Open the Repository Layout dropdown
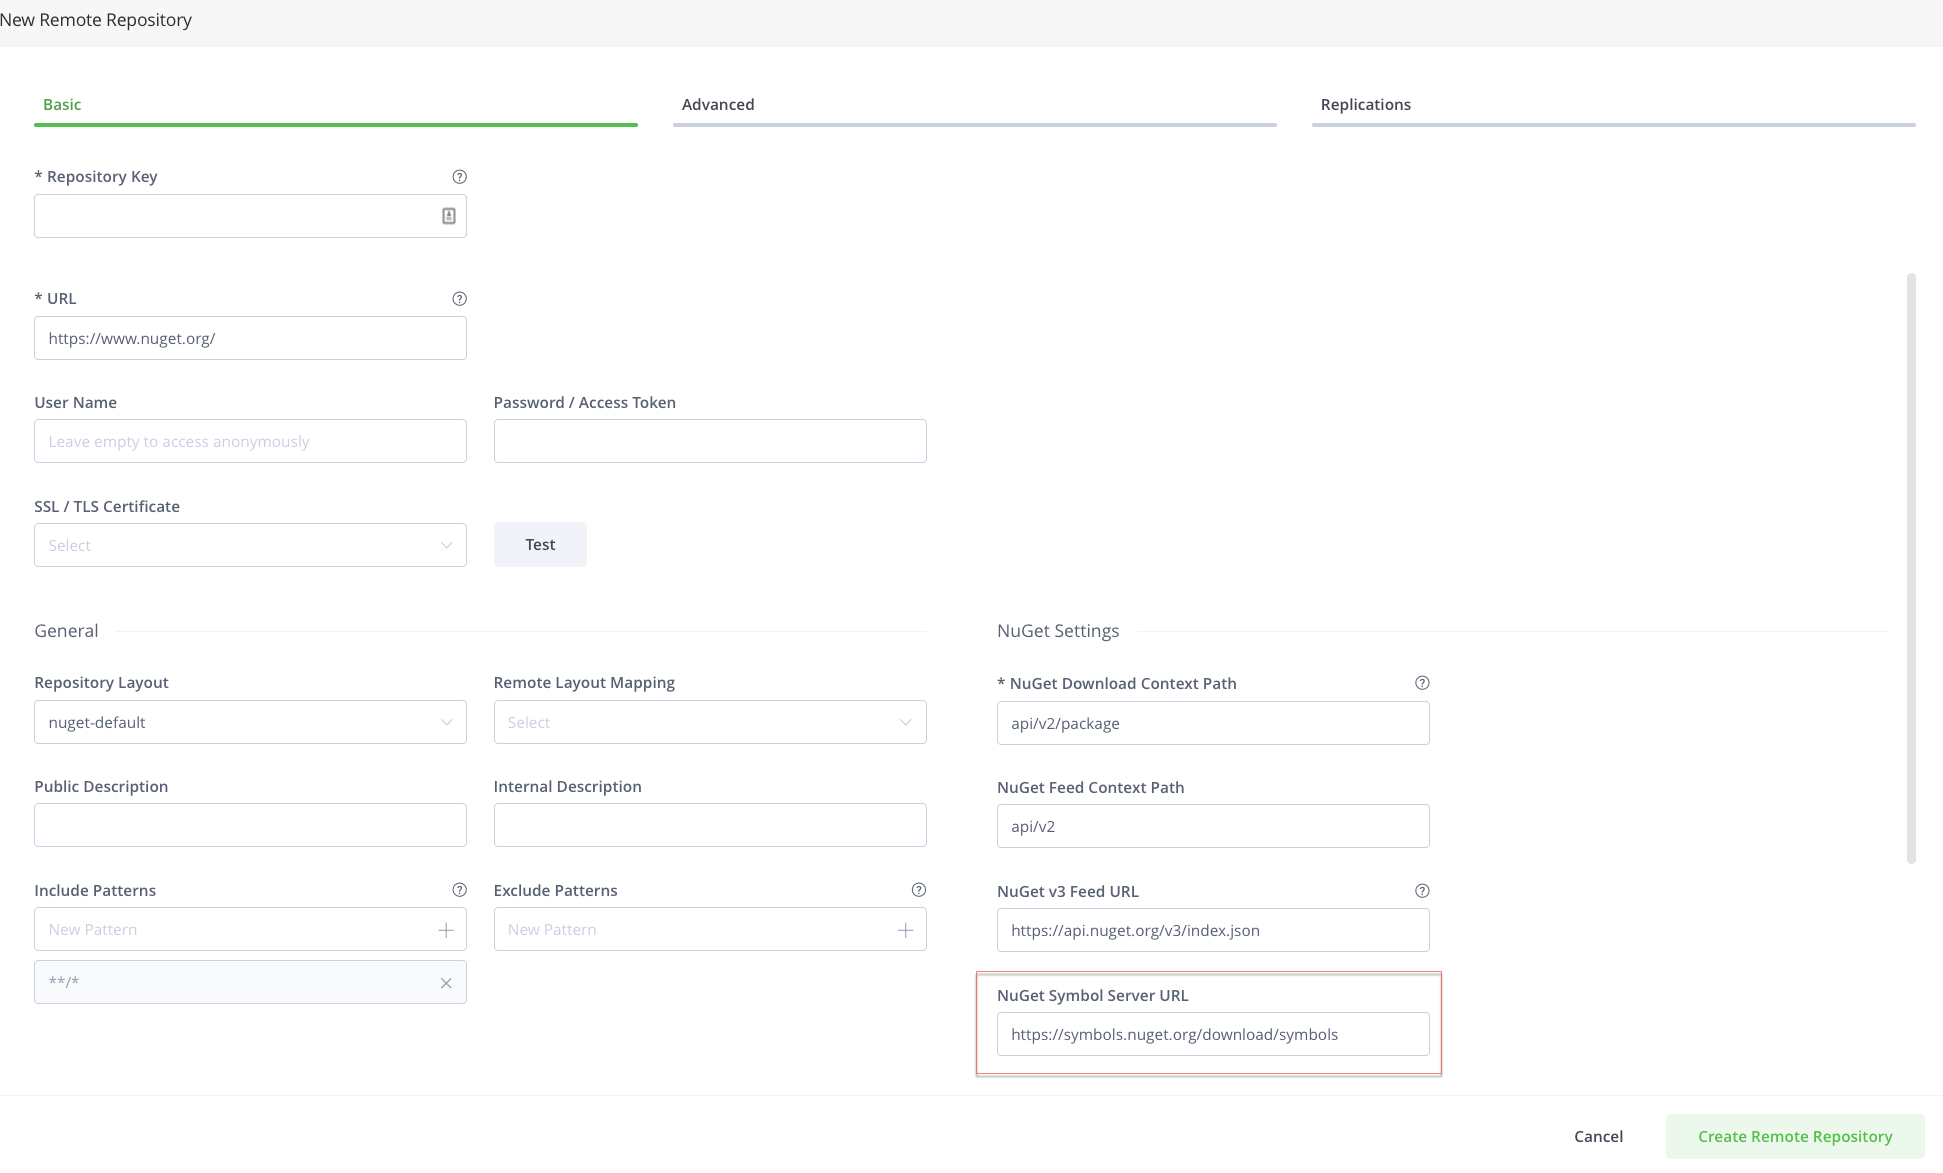The image size is (1943, 1173). tap(249, 721)
